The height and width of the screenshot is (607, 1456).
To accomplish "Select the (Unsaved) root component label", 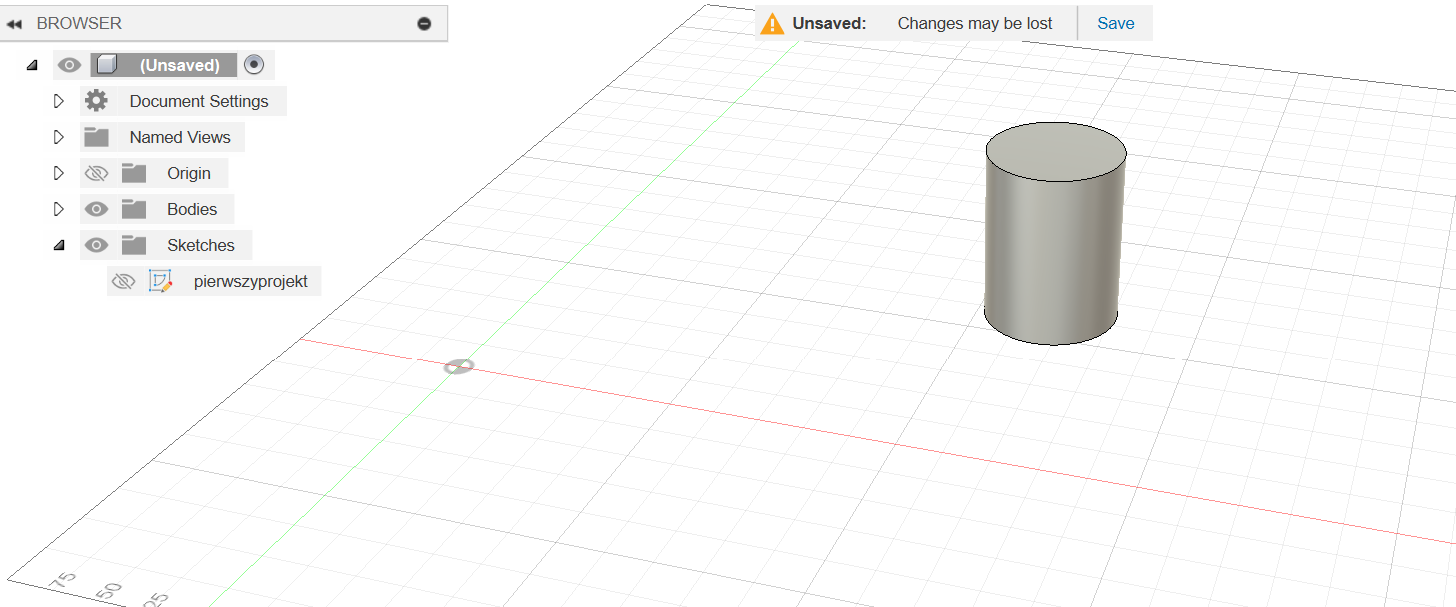I will pyautogui.click(x=179, y=65).
